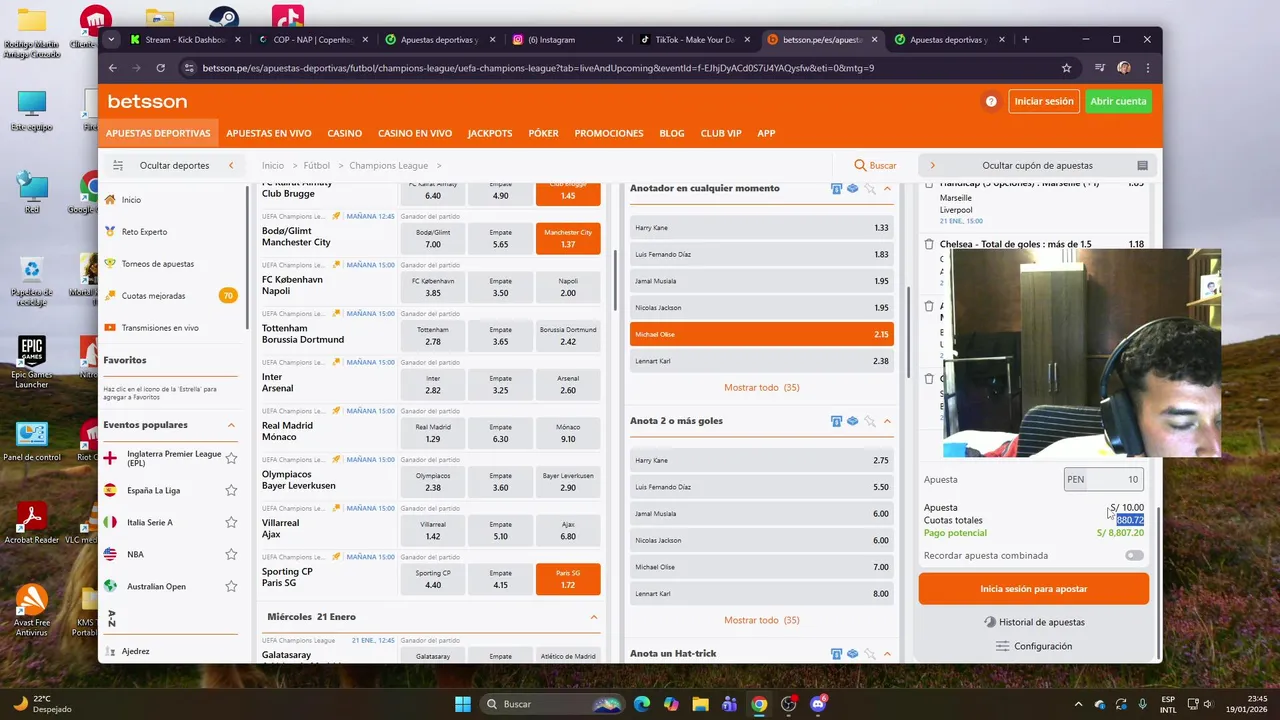Open CASINO menu item

coord(345,133)
